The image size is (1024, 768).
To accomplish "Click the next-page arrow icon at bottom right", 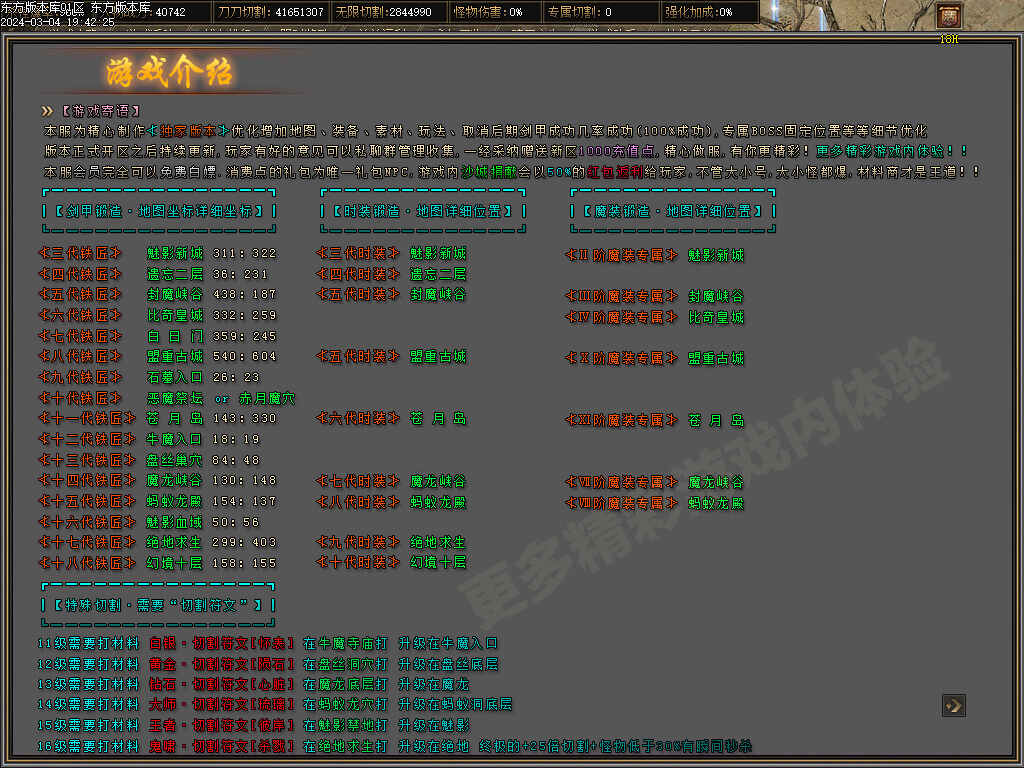I will point(953,705).
